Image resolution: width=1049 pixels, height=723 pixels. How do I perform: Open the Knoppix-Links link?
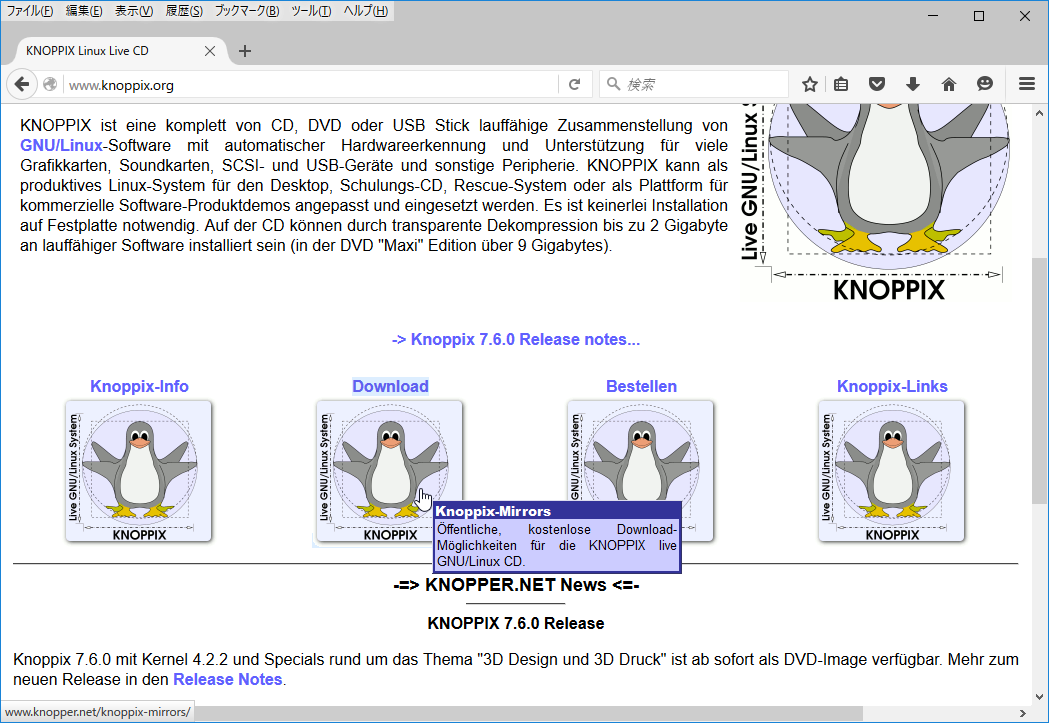coord(892,386)
